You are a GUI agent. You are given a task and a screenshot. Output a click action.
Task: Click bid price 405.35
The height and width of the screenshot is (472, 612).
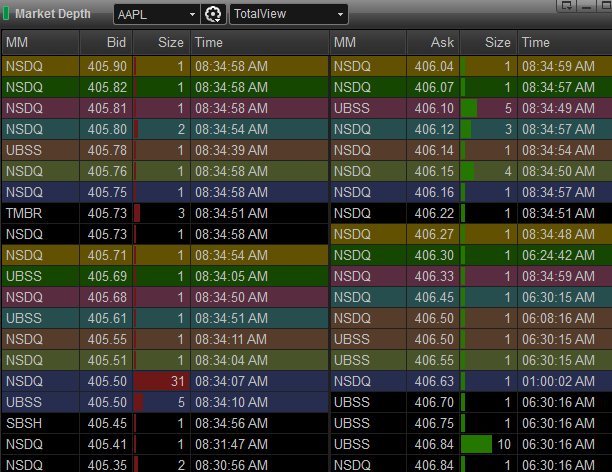pos(107,465)
